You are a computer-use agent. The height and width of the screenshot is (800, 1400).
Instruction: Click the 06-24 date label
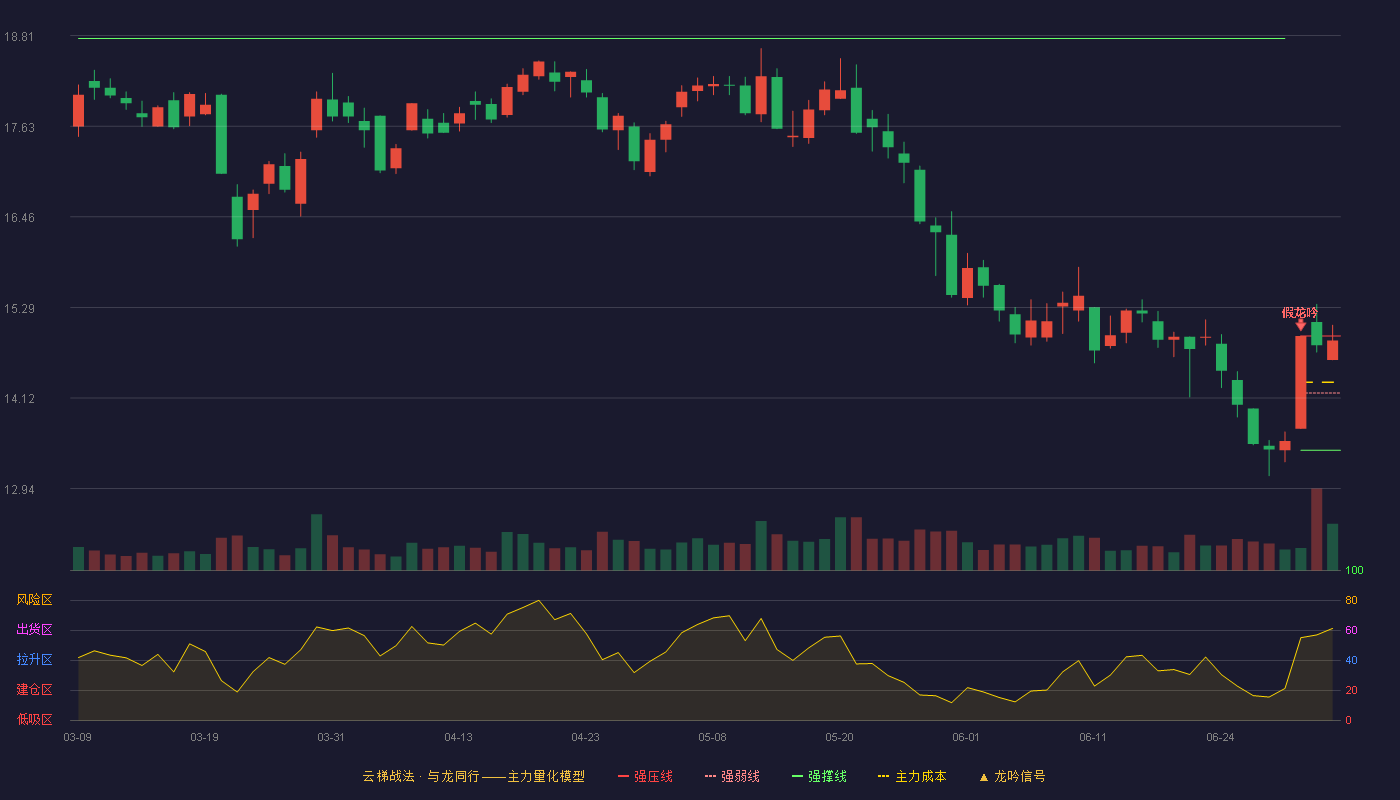coord(1220,737)
